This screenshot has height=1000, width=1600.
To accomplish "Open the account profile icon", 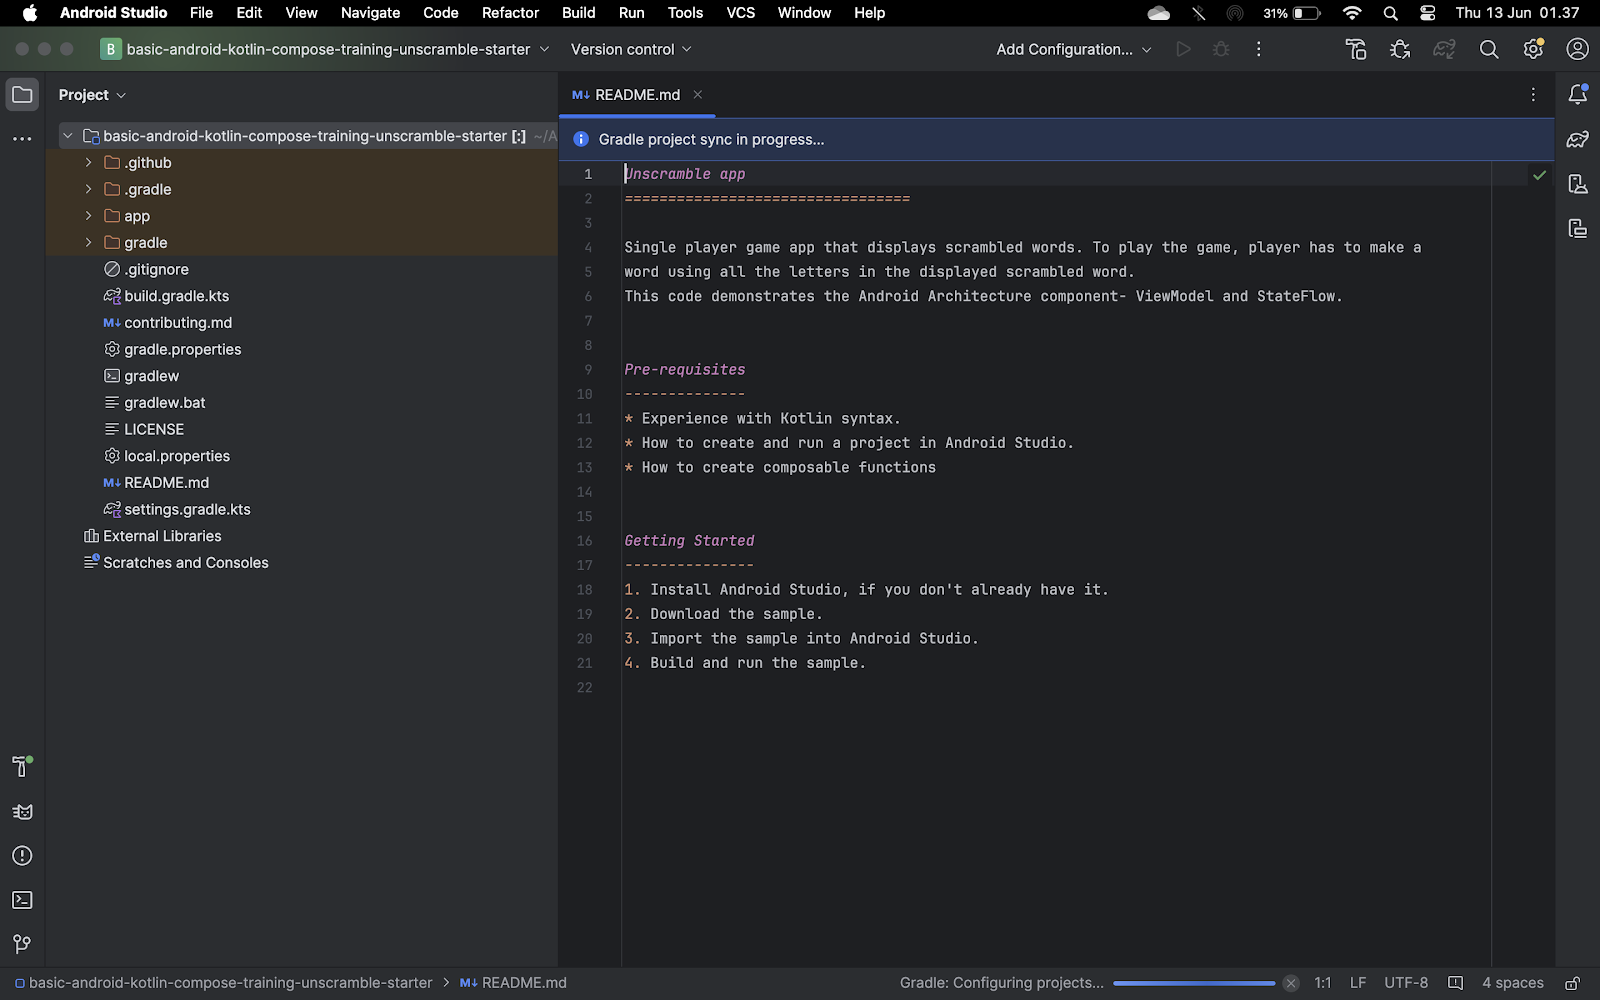I will pos(1577,49).
